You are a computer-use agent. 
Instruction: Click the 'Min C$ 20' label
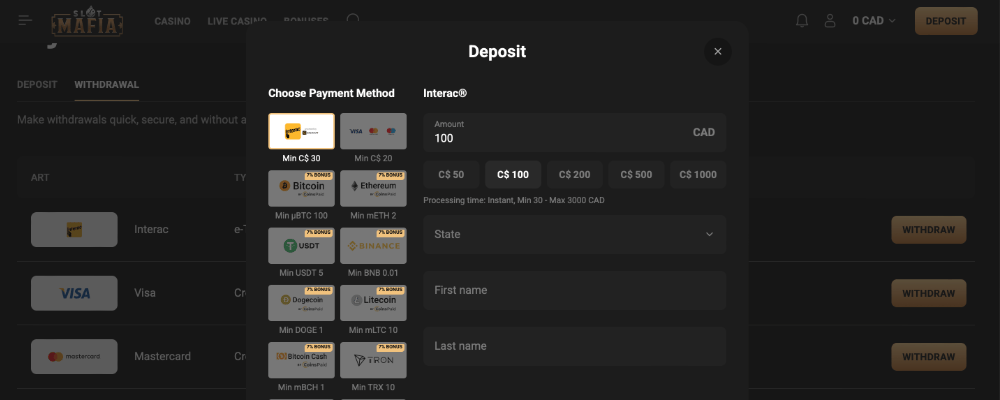[373, 158]
